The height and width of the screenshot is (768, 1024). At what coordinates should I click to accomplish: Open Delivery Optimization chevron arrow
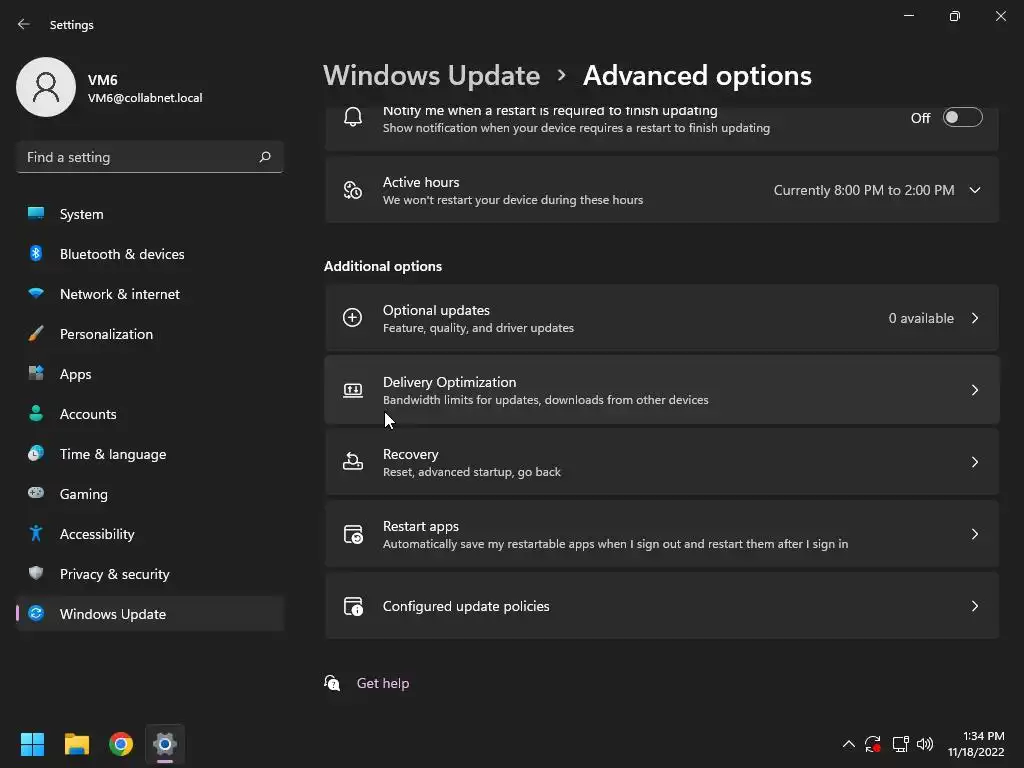click(x=974, y=390)
